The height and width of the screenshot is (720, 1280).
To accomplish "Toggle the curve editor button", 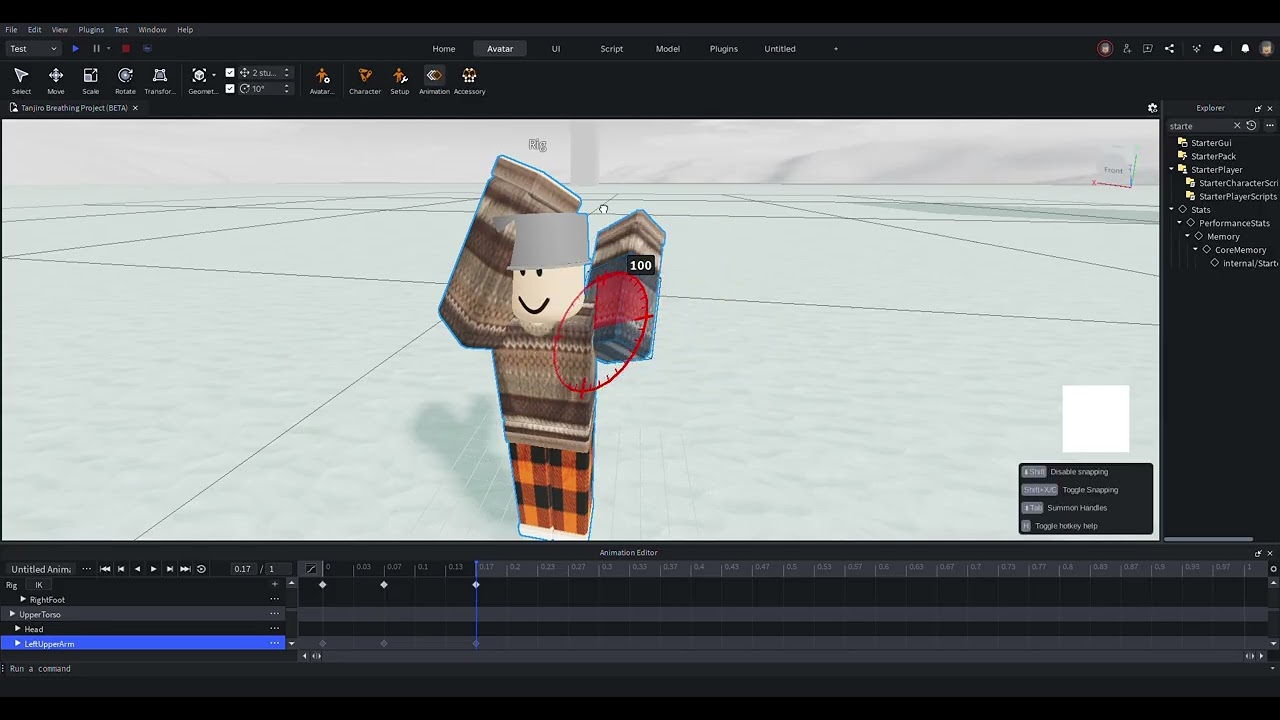I will tap(311, 569).
